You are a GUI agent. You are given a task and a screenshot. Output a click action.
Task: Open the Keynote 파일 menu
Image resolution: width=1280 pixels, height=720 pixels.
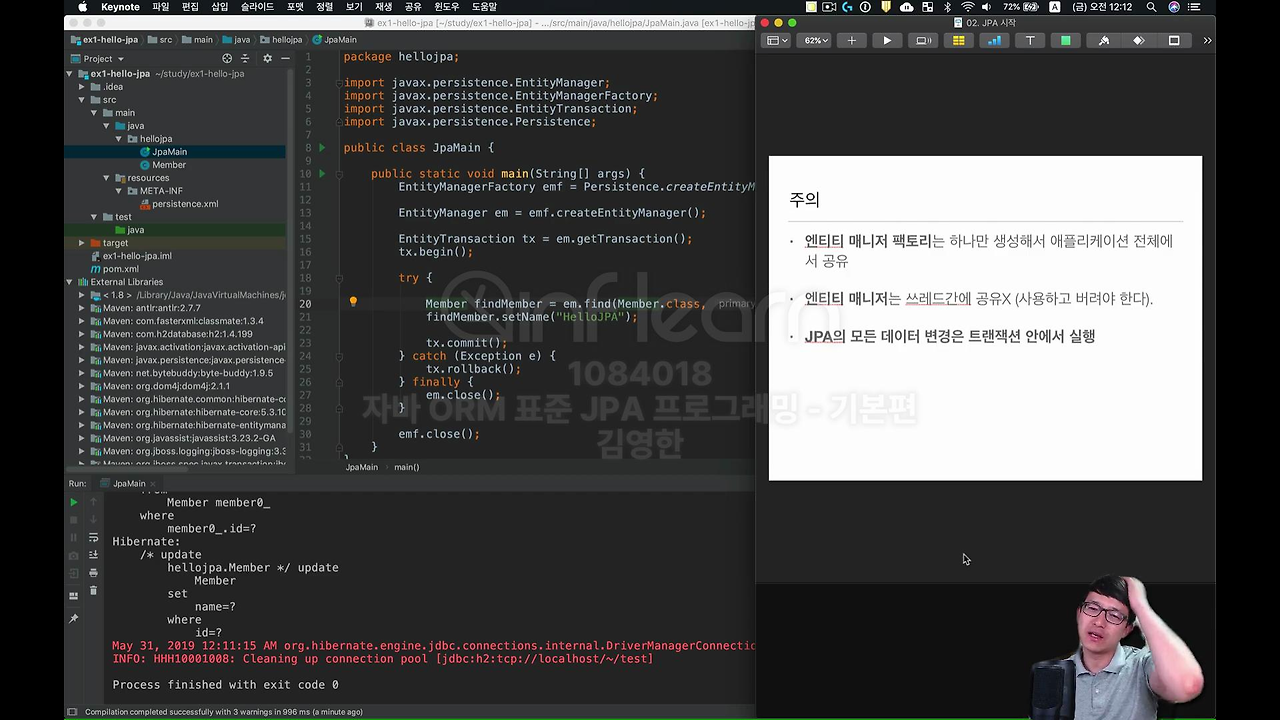coord(160,7)
